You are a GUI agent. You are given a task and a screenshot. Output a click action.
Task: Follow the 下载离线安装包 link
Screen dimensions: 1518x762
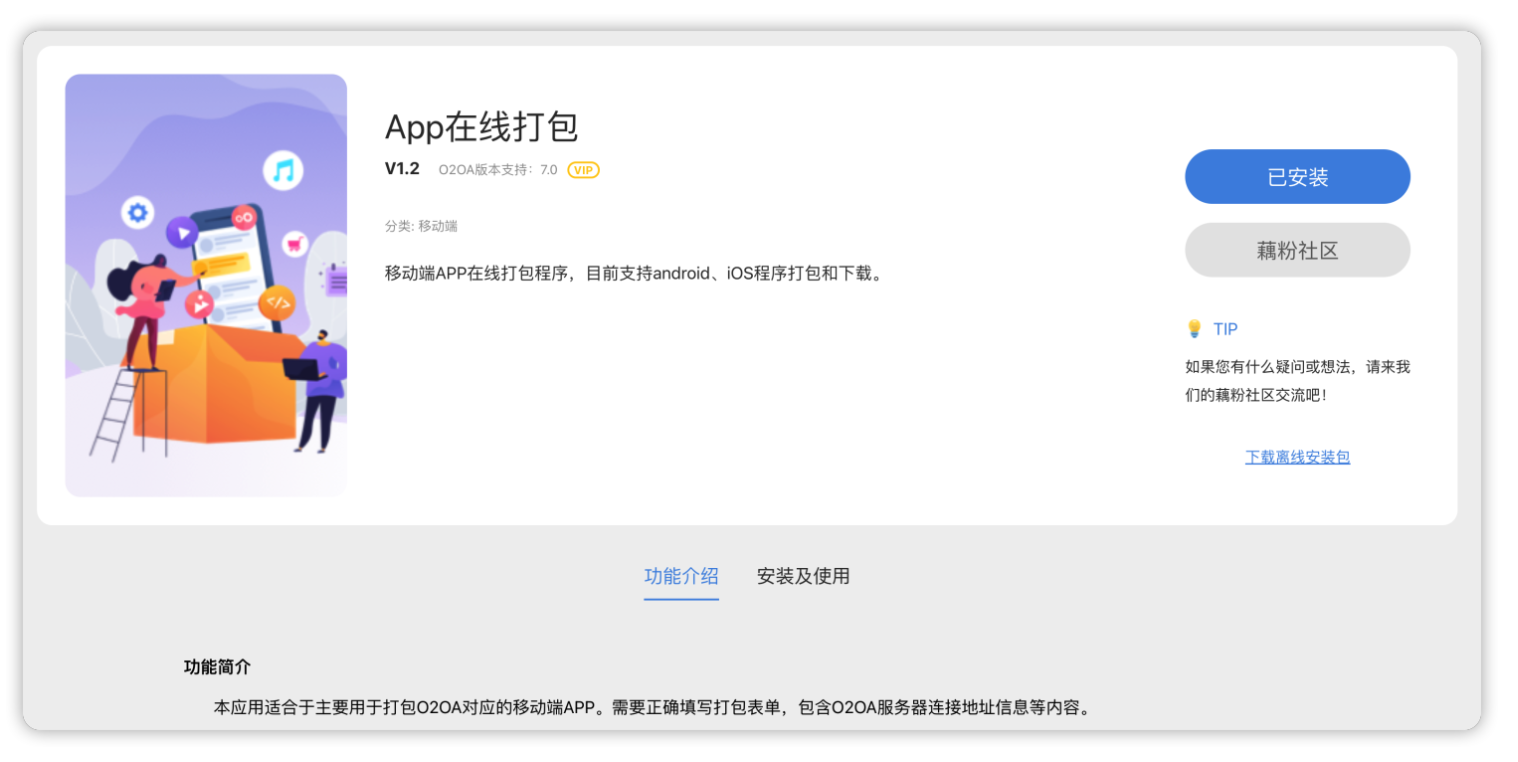pos(1297,457)
